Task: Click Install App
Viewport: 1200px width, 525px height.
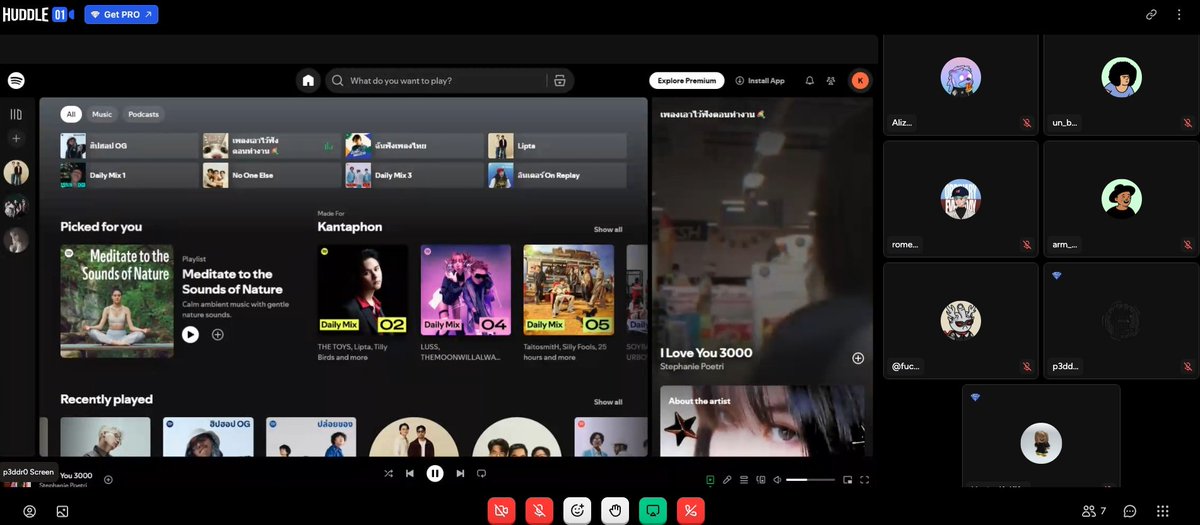Action: 760,81
